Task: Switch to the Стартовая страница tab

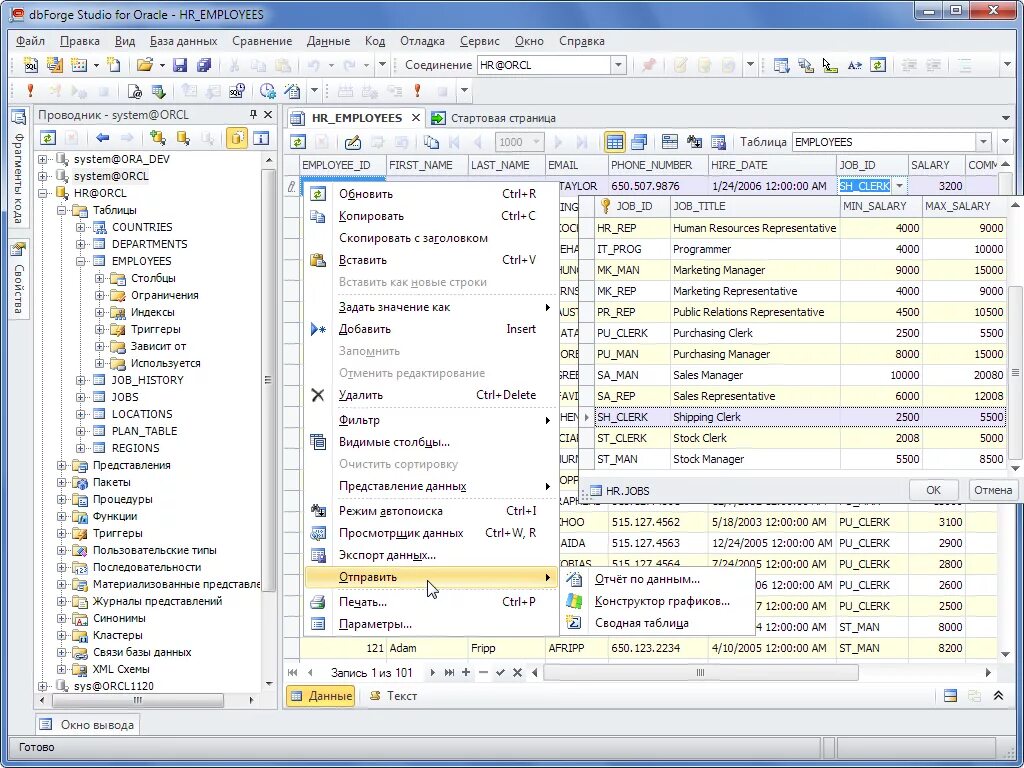Action: pyautogui.click(x=494, y=118)
